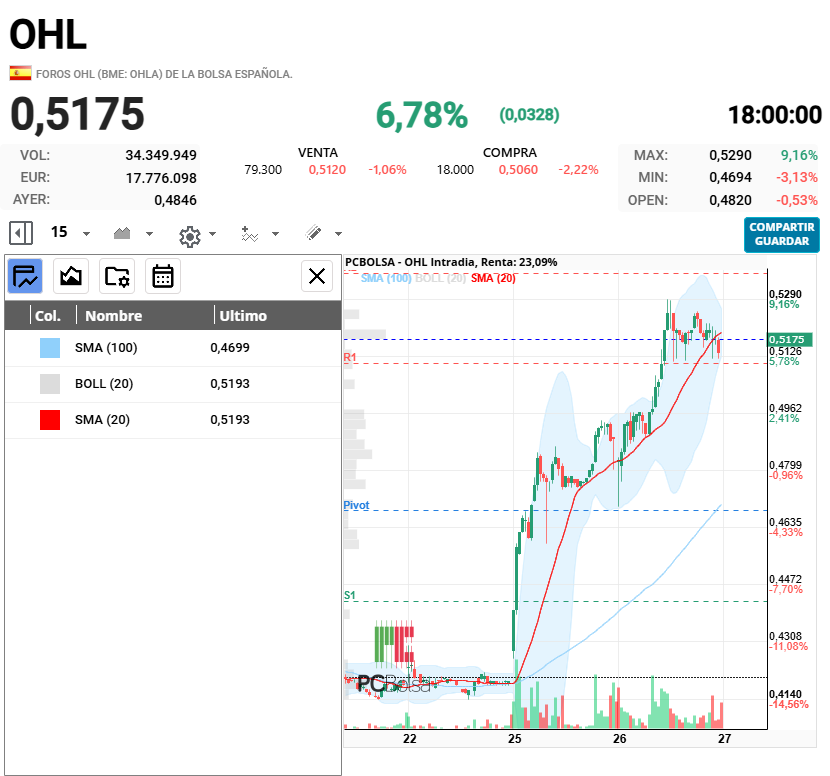Collapse the side panel toggle icon

point(21,233)
